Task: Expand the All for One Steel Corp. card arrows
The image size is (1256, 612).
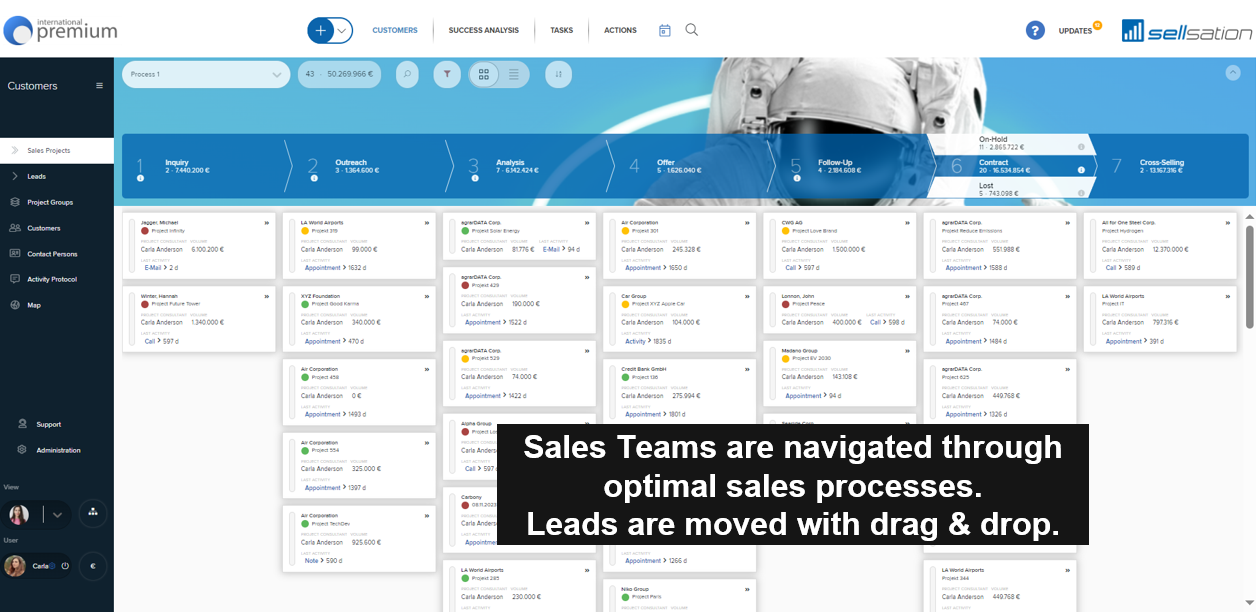Action: 1227,223
